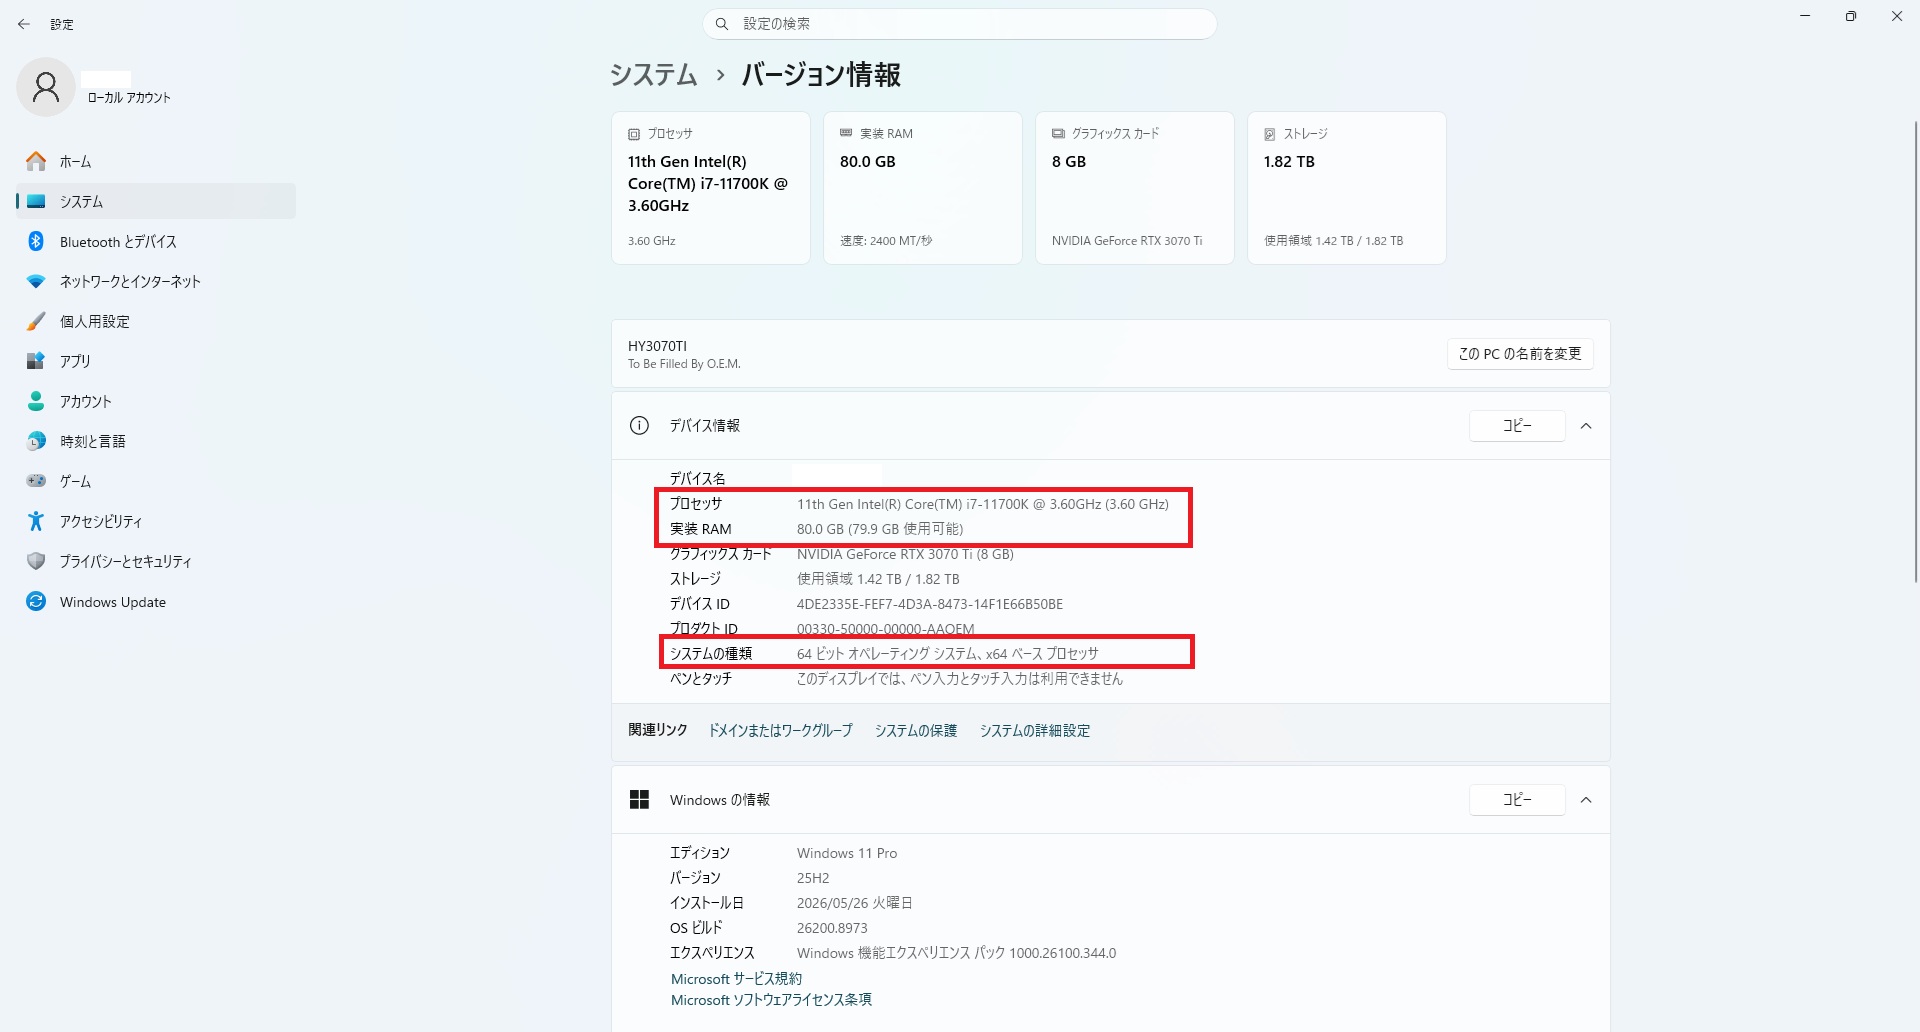Click the プロセッサ summary card
1920x1032 pixels.
[711, 188]
